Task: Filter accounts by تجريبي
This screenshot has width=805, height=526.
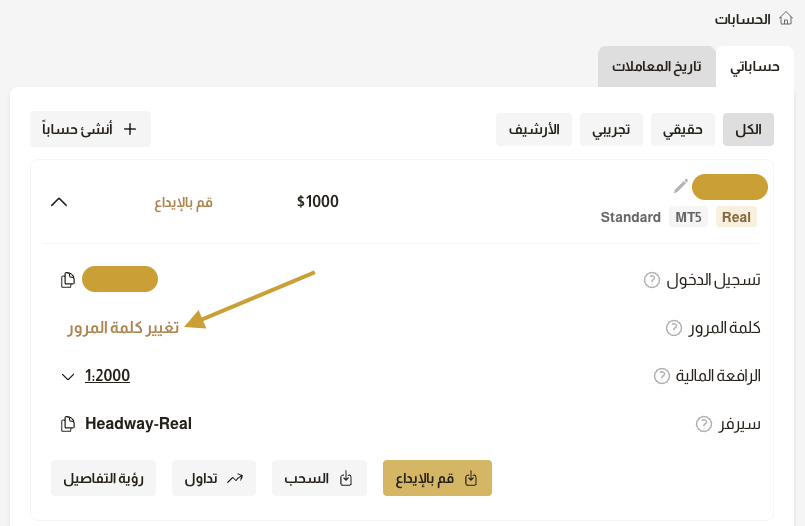Action: coord(610,129)
